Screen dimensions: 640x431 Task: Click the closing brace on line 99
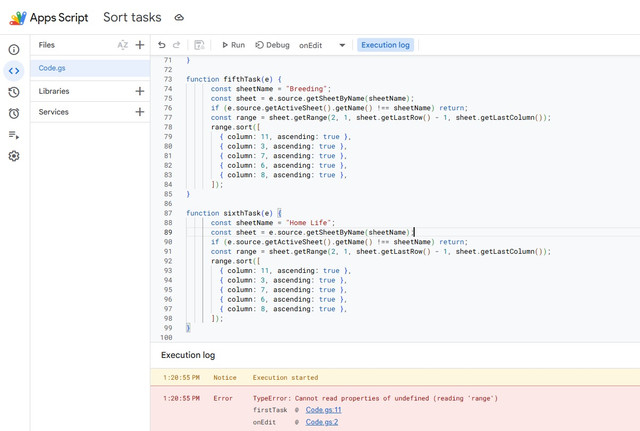click(x=188, y=328)
